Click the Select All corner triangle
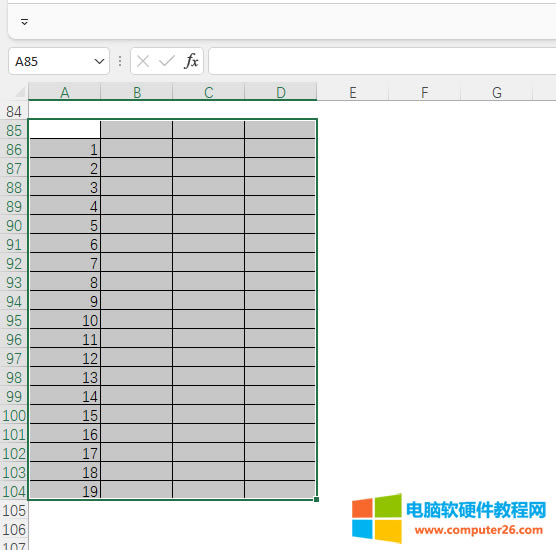The image size is (556, 550). [x=20, y=92]
